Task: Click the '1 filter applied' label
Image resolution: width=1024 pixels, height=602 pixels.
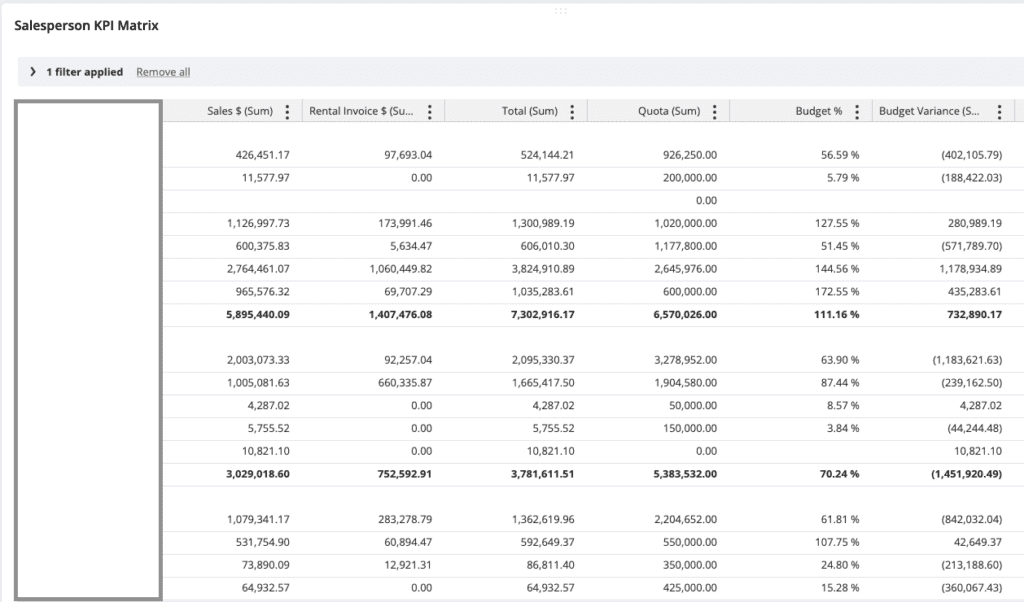Action: tap(84, 72)
